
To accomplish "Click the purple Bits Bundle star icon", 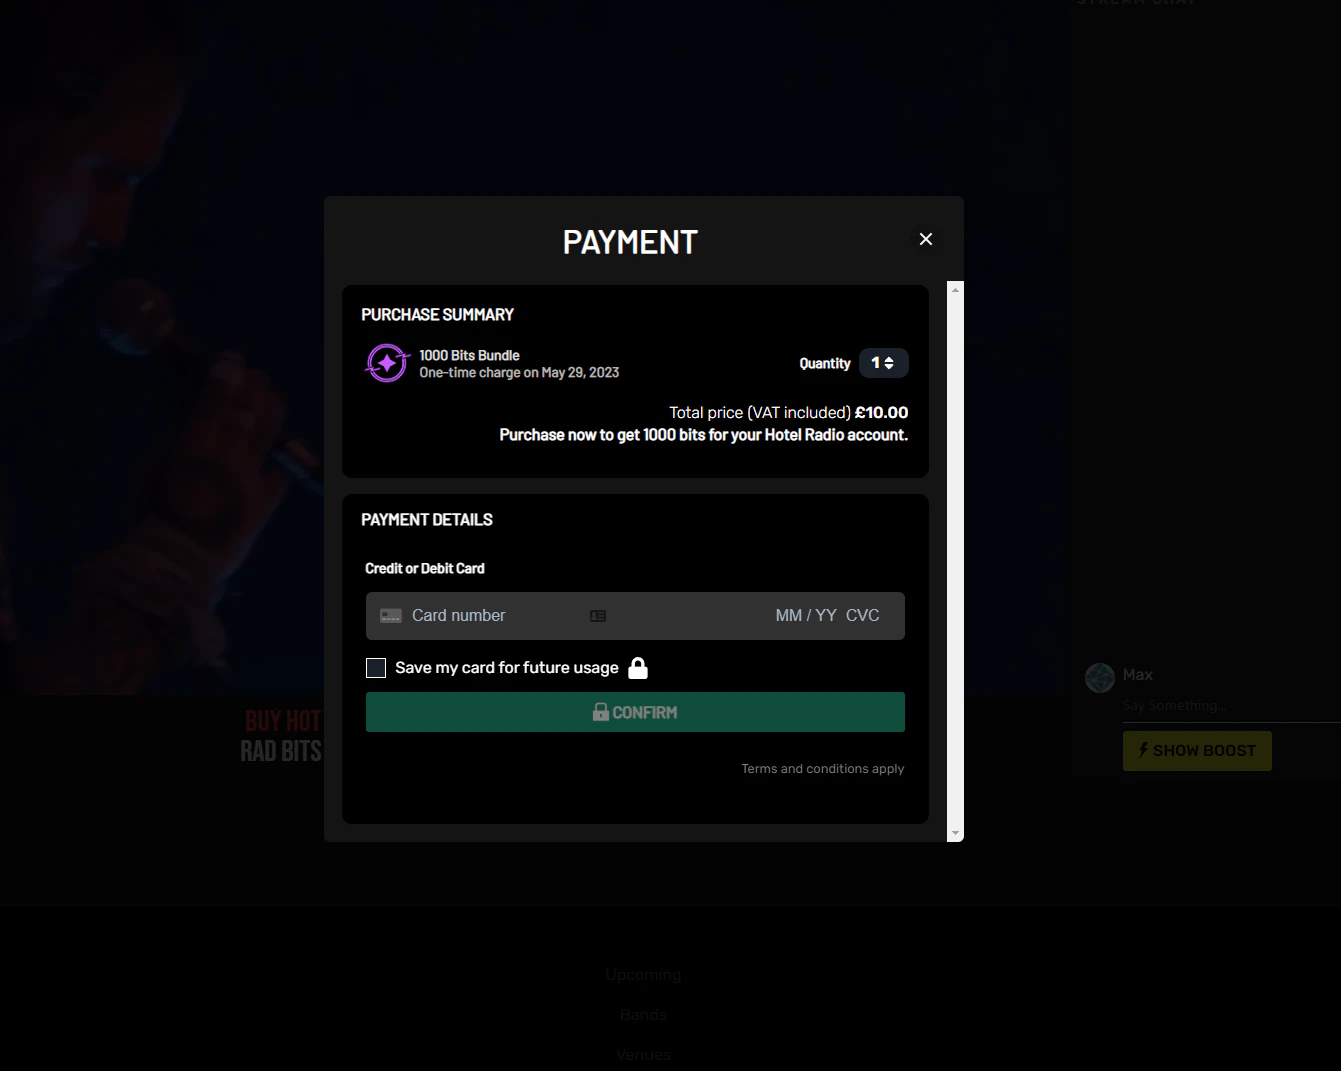I will click(x=387, y=363).
